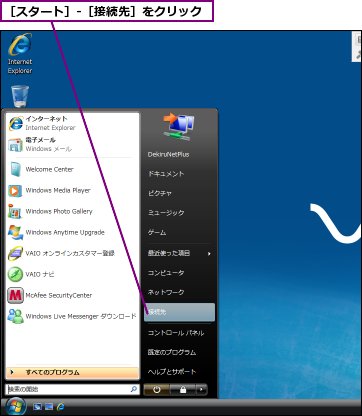Open Windows Photo Gallery
The width and height of the screenshot is (362, 416).
[x=72, y=211]
